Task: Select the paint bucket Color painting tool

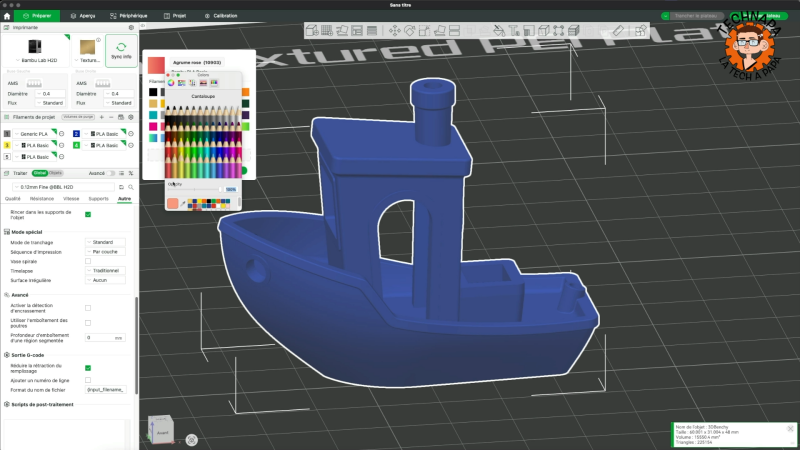Action: [x=499, y=31]
